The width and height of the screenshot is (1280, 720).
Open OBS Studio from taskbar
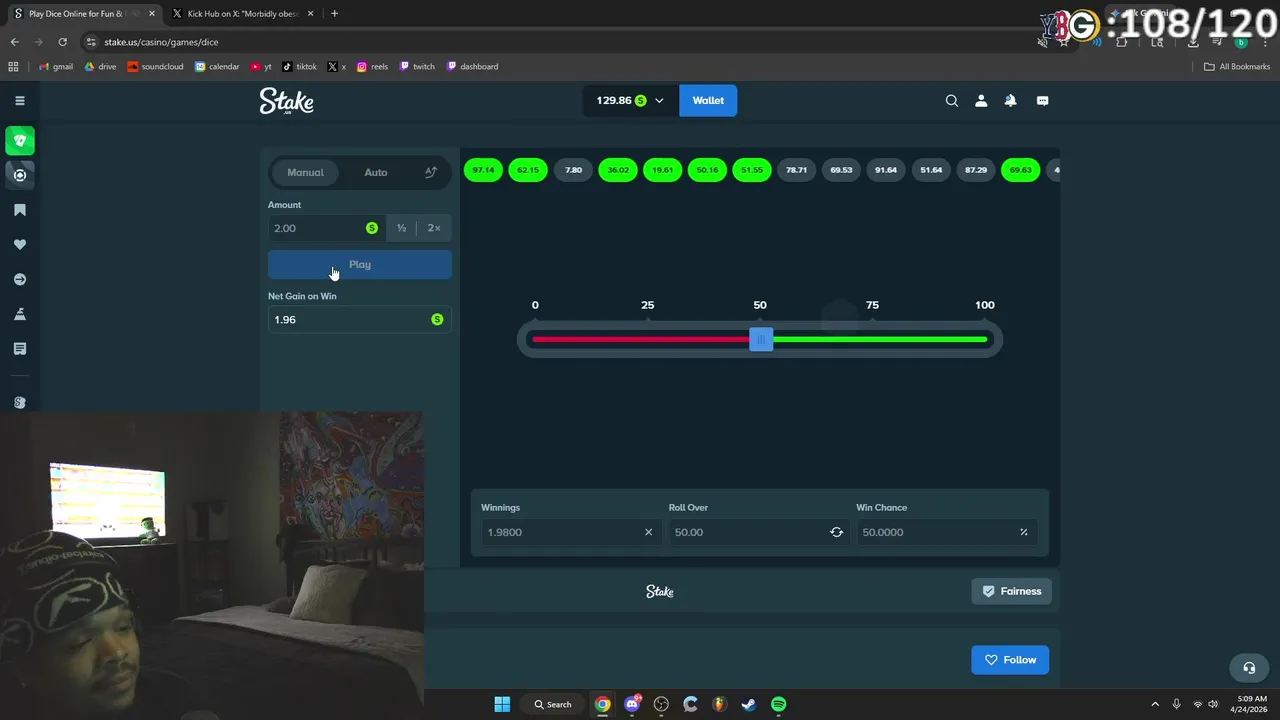pos(661,704)
